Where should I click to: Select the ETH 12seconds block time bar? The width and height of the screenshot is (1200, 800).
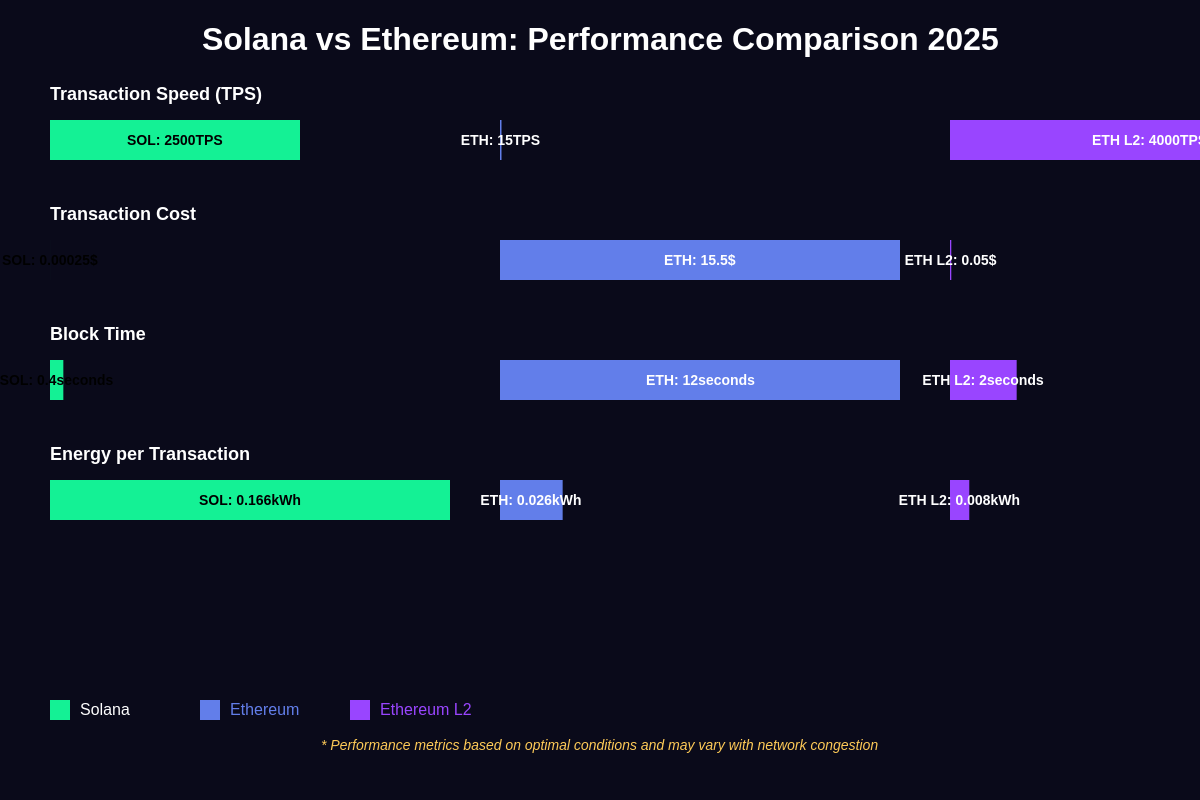[700, 380]
